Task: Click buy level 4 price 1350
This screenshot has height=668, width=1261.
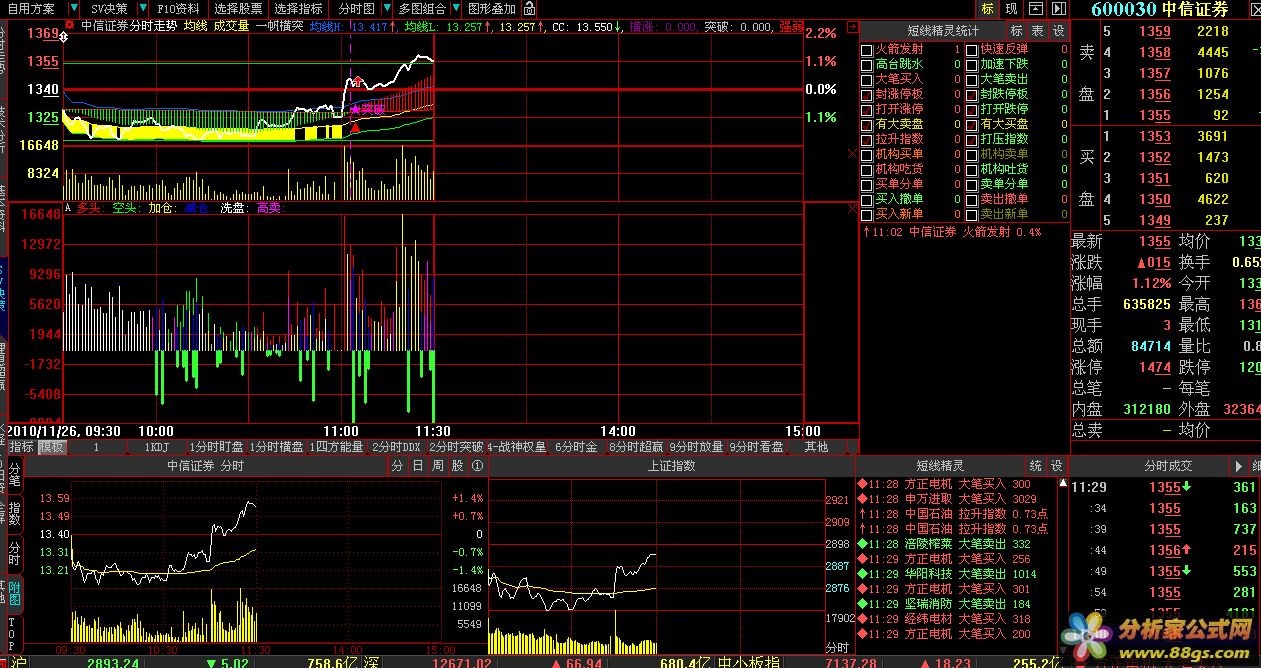Action: 1155,199
